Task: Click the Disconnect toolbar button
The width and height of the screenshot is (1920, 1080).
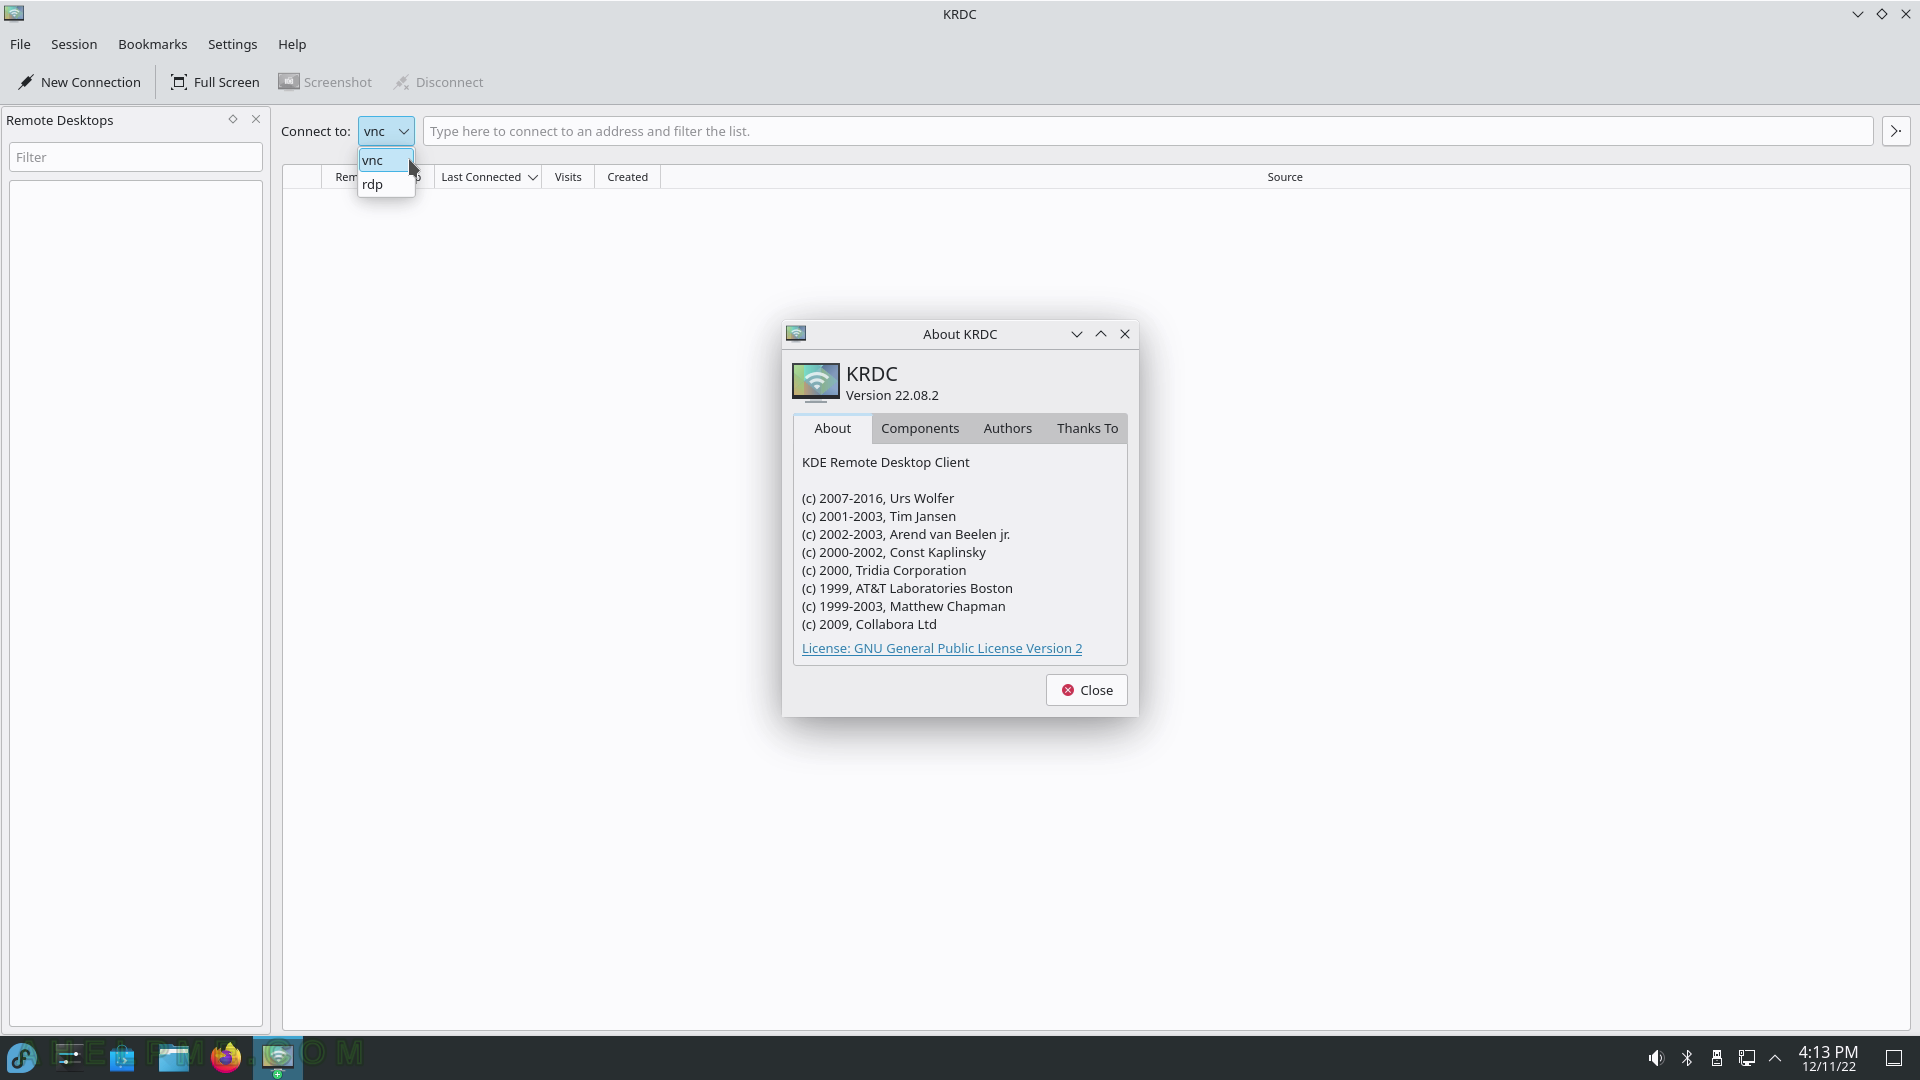Action: 438,82
